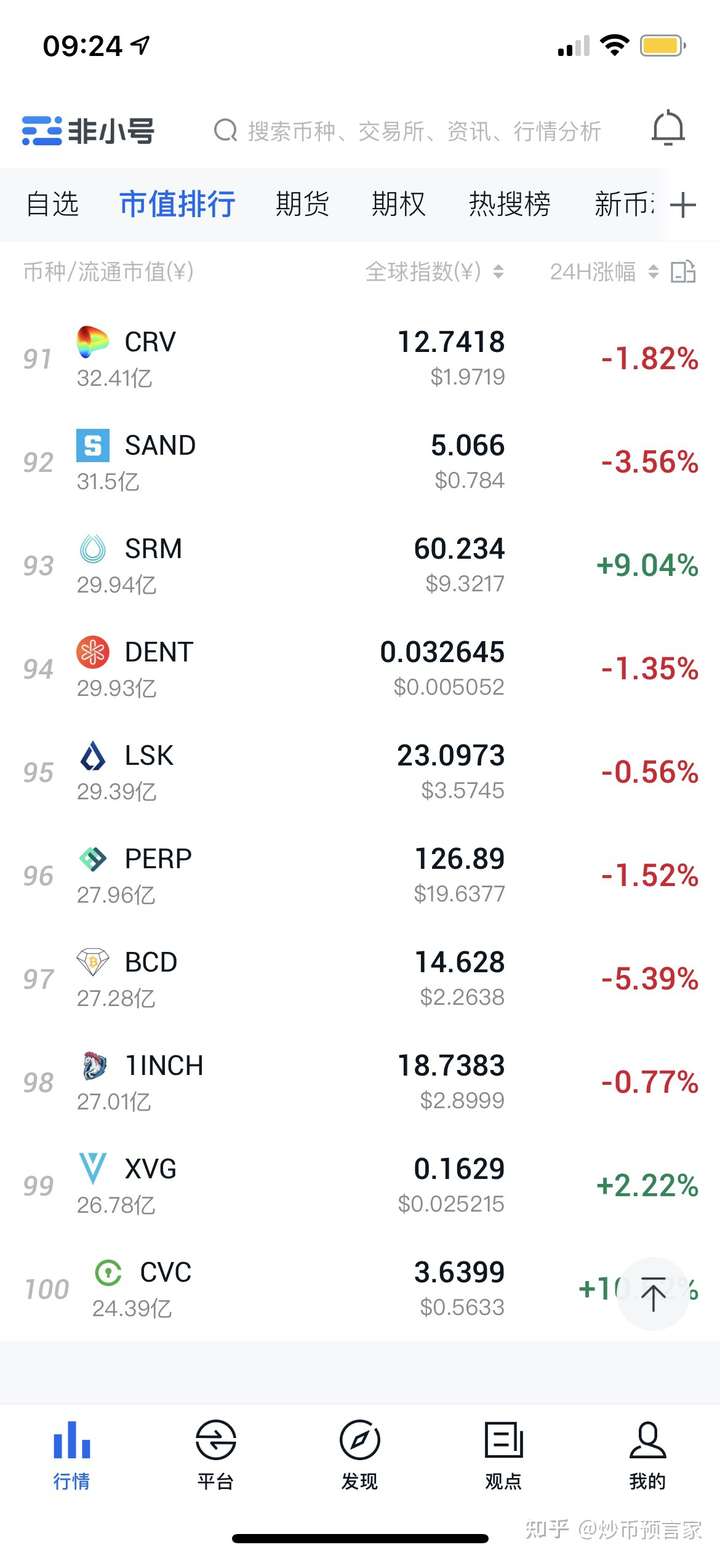The height and width of the screenshot is (1558, 720).
Task: Tap the plus icon to add tabs
Action: pyautogui.click(x=683, y=205)
